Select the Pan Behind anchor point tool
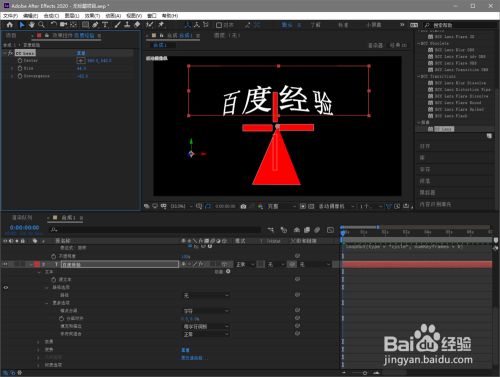 [x=74, y=25]
